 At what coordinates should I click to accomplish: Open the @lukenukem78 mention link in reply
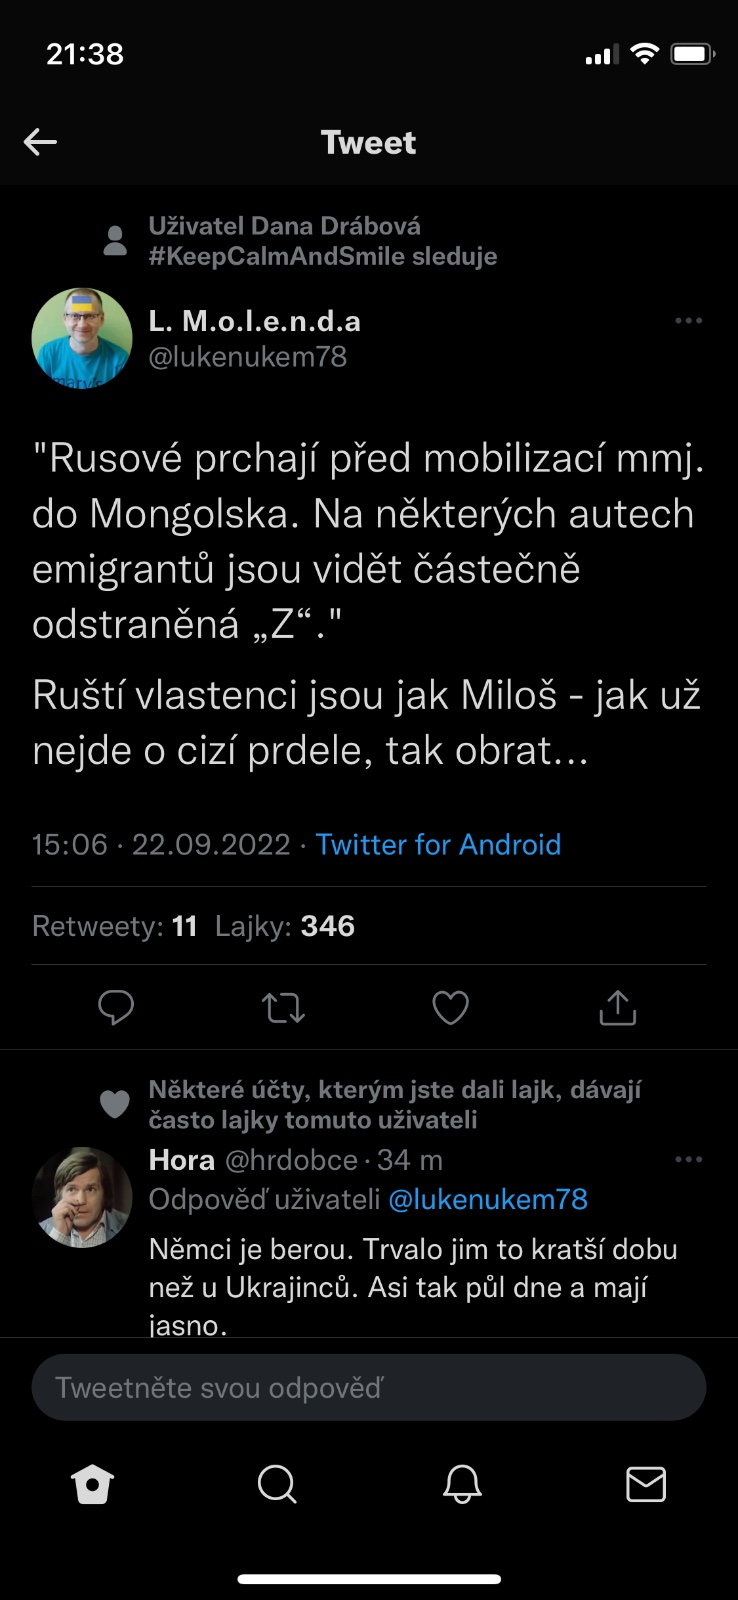[x=487, y=1199]
